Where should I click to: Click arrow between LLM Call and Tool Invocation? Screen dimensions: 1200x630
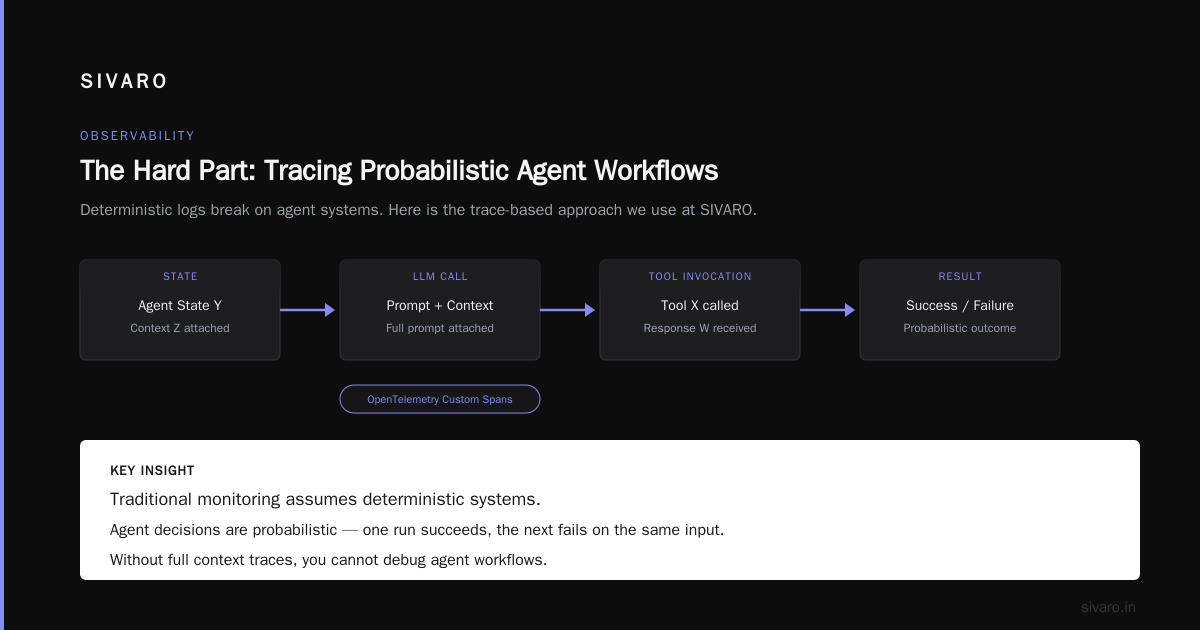click(x=568, y=310)
